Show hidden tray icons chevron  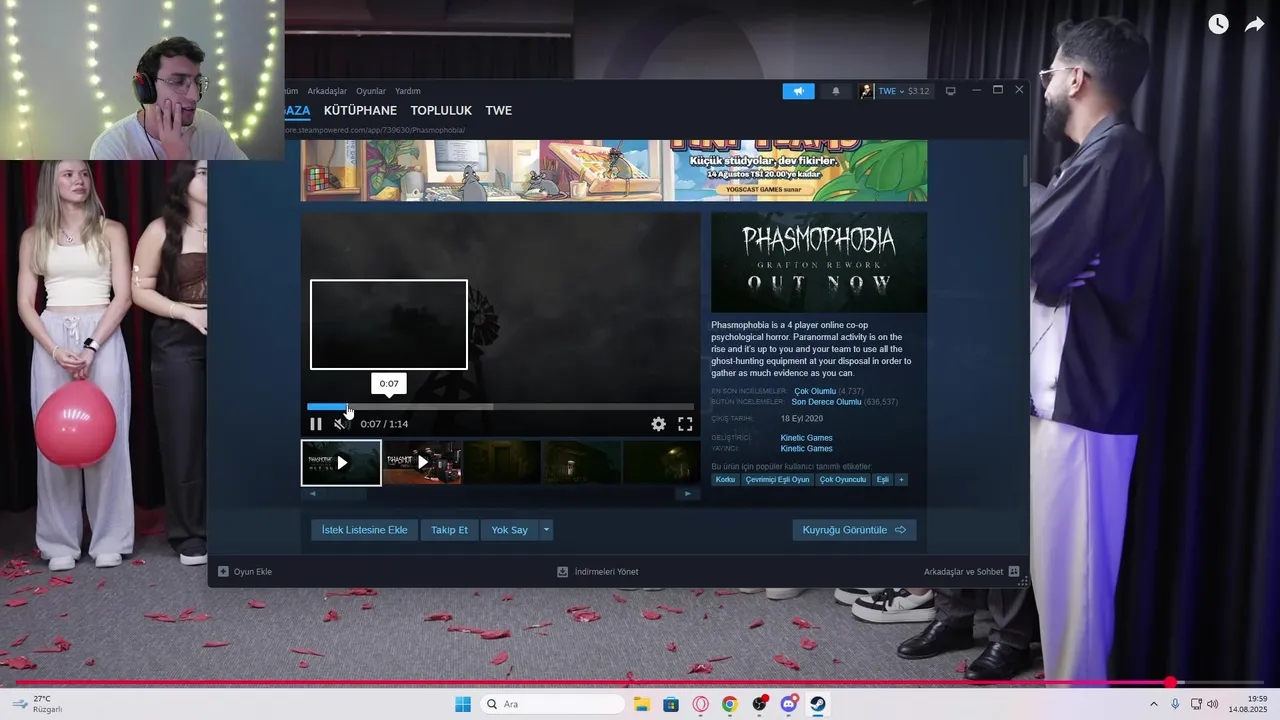1153,704
